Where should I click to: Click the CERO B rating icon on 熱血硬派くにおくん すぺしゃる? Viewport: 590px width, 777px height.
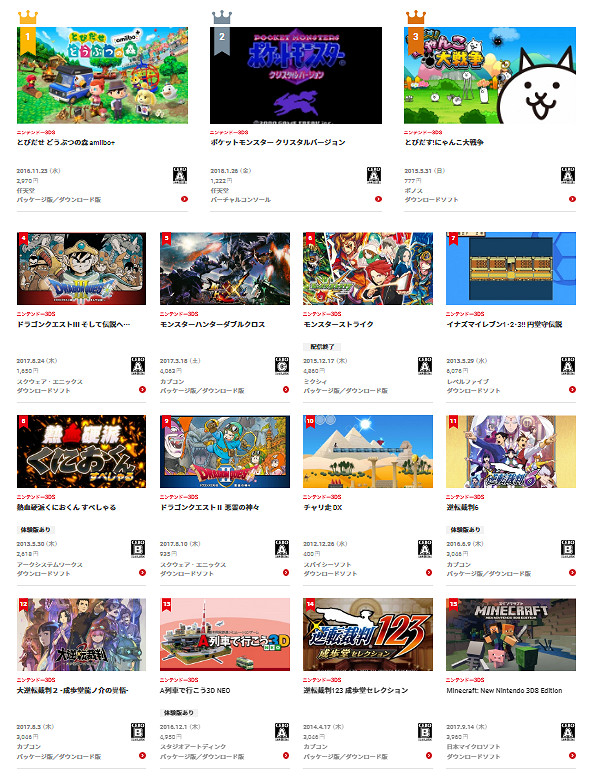(x=138, y=549)
